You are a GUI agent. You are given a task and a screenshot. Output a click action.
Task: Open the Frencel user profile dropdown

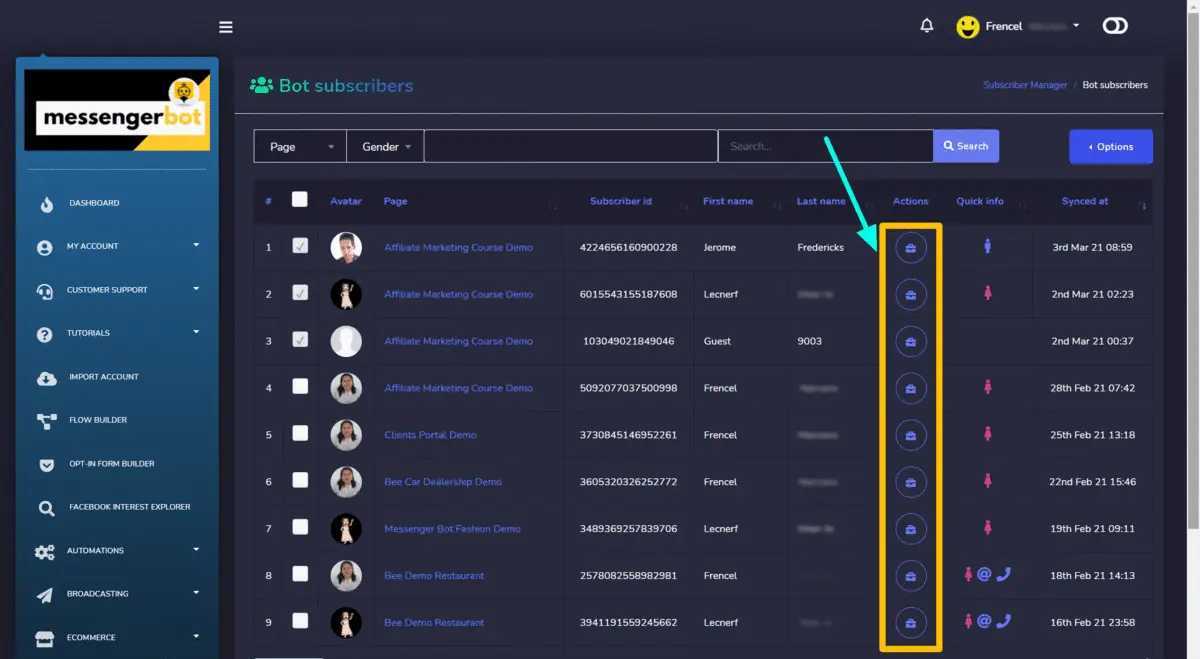coord(1018,26)
